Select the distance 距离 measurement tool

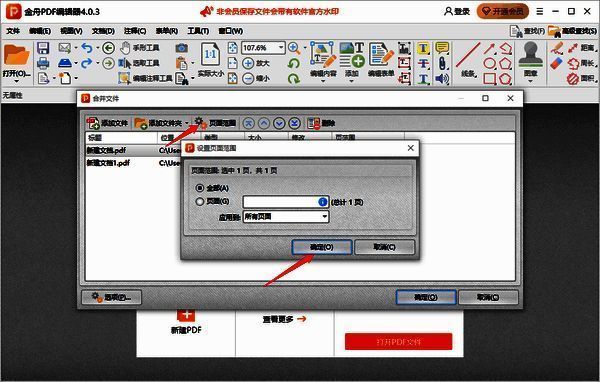[580, 48]
